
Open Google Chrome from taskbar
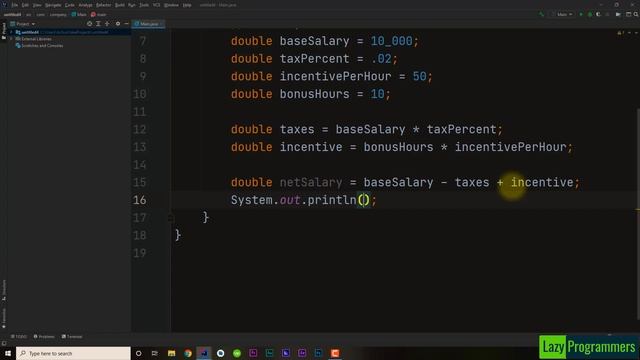(188, 353)
